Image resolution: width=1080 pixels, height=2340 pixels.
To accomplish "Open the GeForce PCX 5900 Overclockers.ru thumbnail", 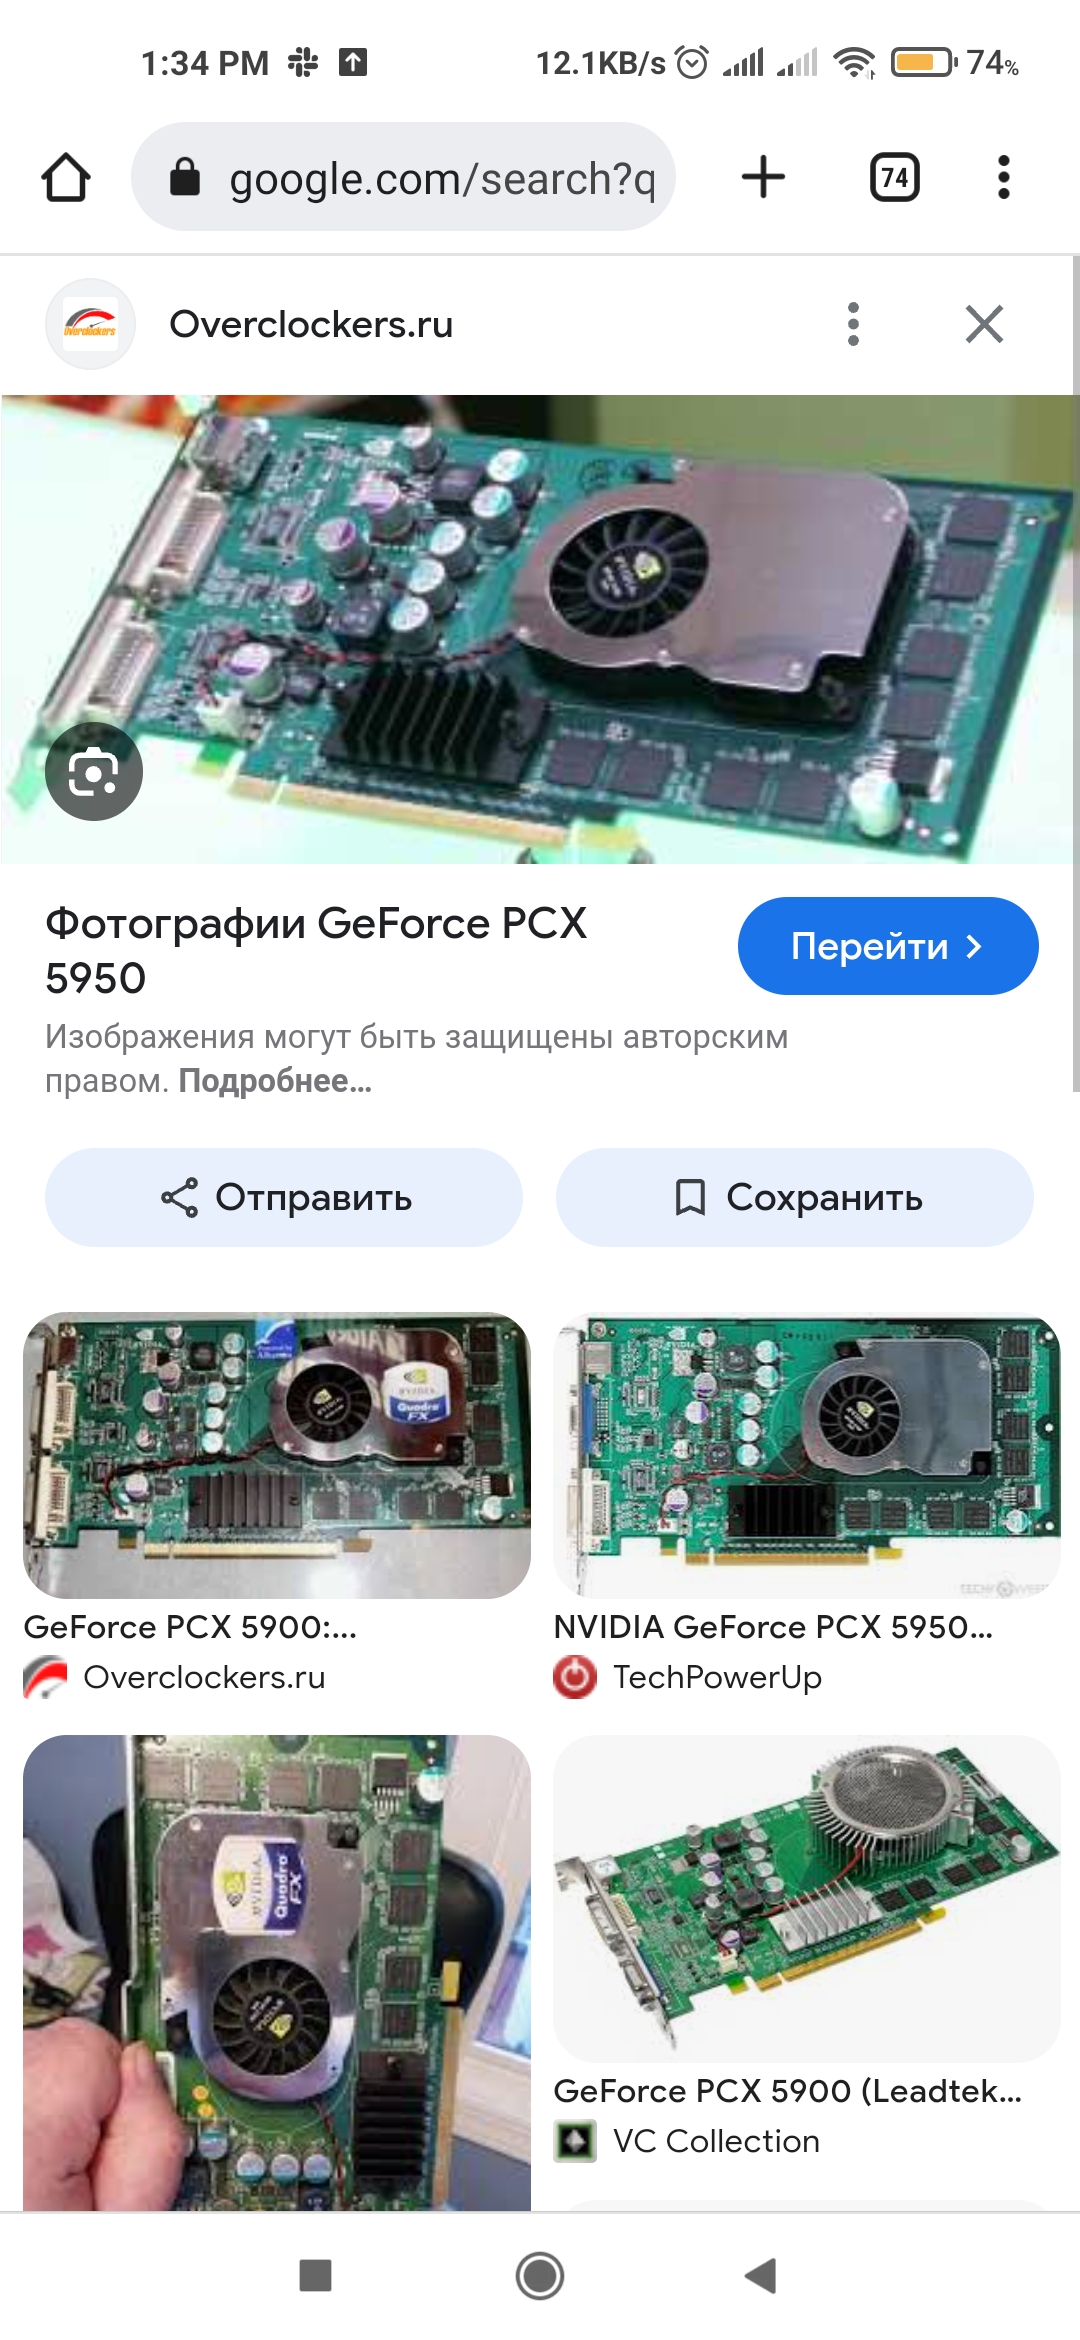I will point(277,1455).
